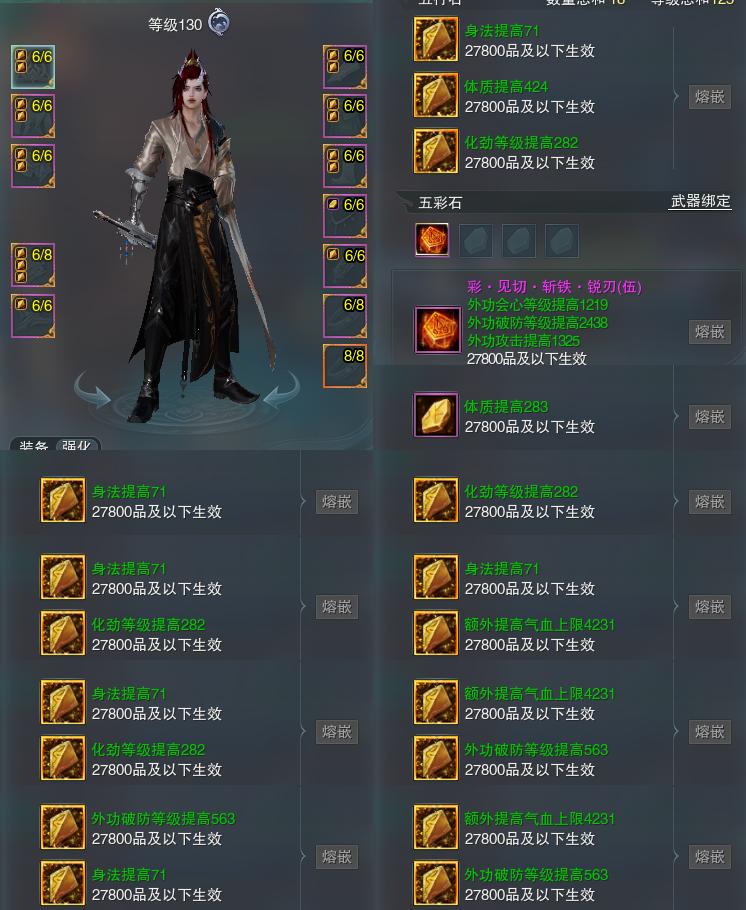Rotate character with the right curved arrow
746x910 pixels.
coord(282,389)
